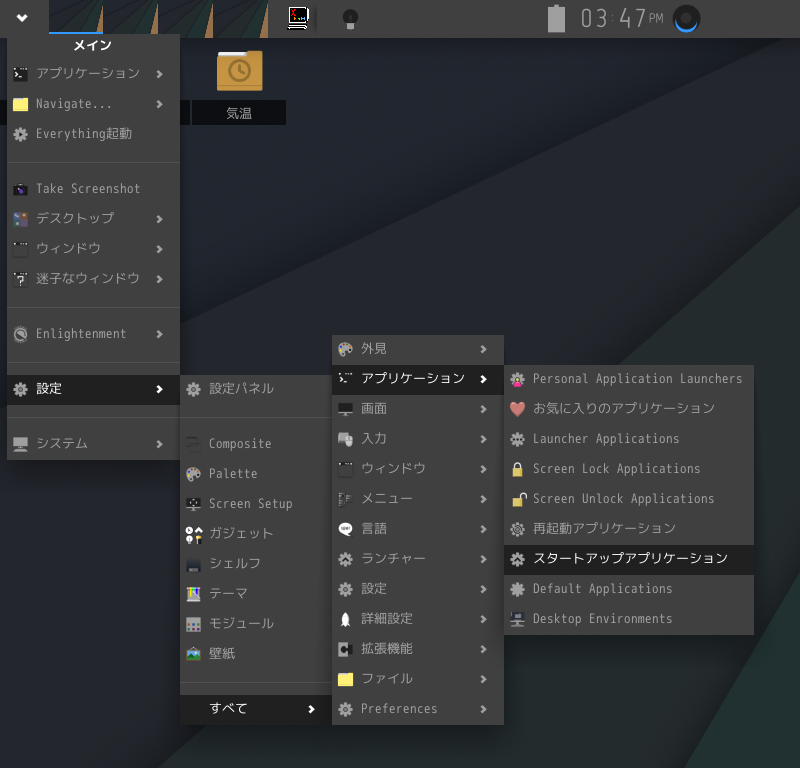The height and width of the screenshot is (768, 800).
Task: Open the ファイル settings category
Action: click(417, 679)
